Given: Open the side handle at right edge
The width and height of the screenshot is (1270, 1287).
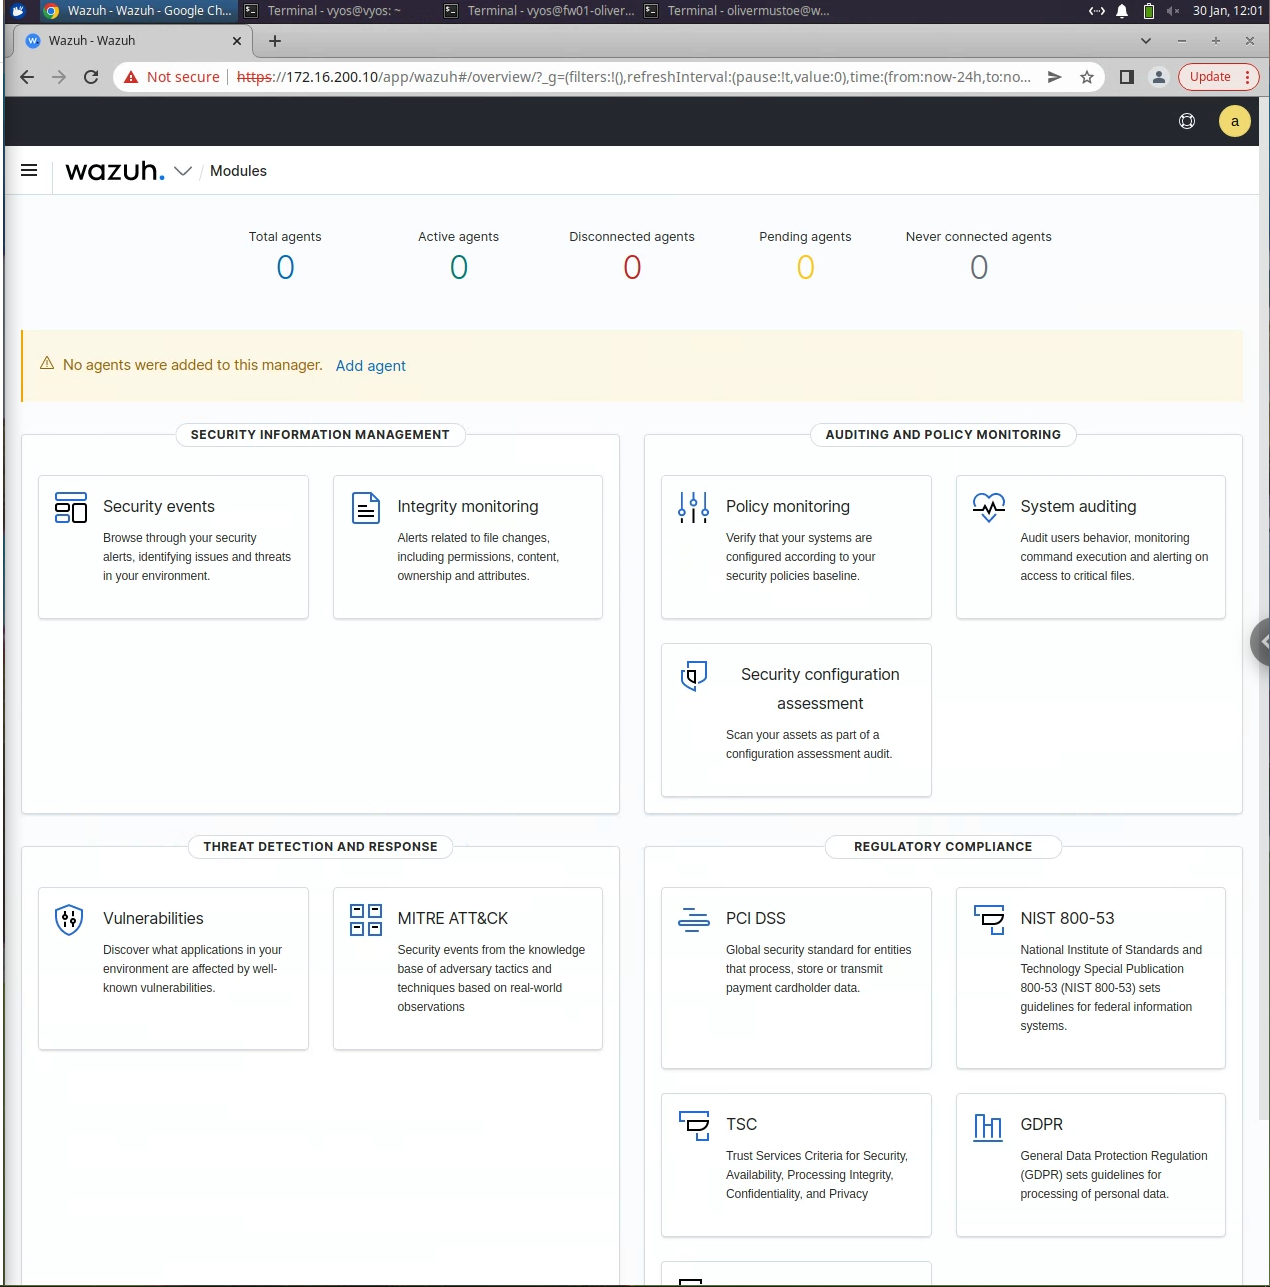Looking at the screenshot, I should tap(1261, 642).
